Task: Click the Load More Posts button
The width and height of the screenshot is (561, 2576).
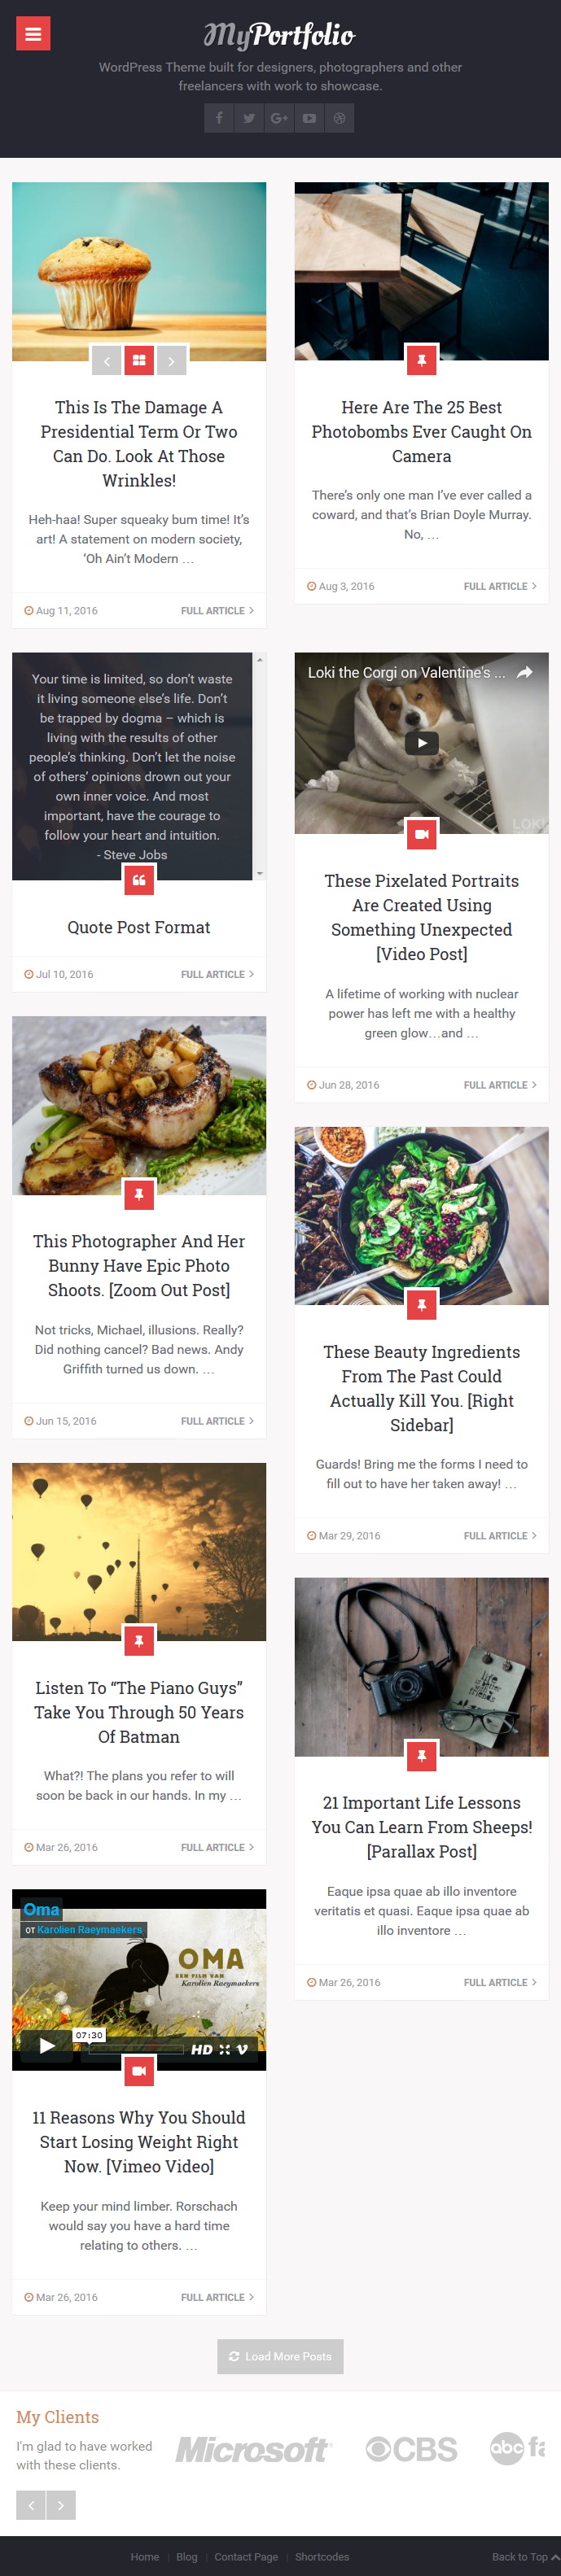Action: 280,2357
